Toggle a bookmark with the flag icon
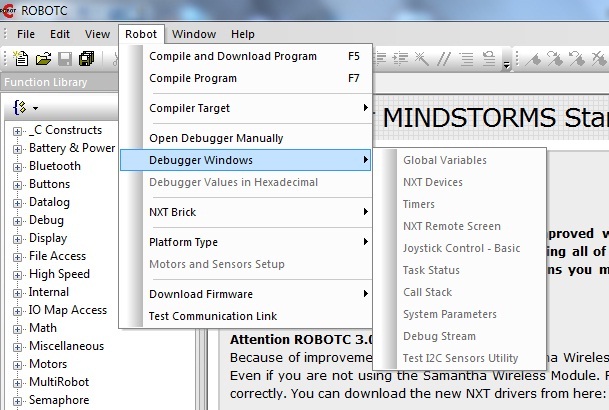This screenshot has width=609, height=410. (x=533, y=59)
